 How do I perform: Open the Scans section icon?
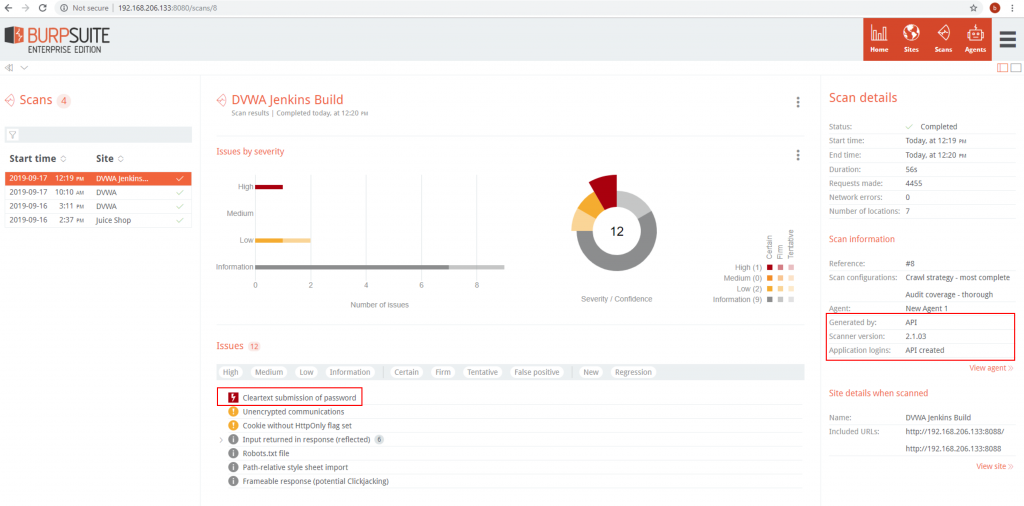(943, 38)
